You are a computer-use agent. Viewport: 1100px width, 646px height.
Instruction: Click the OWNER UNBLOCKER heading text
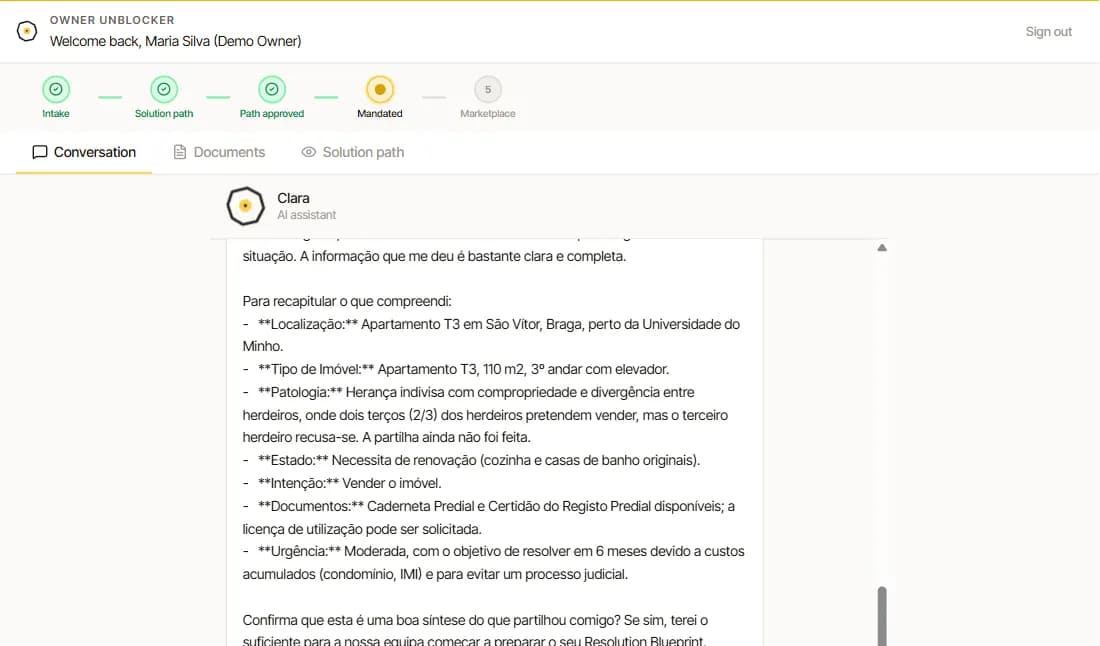(112, 20)
